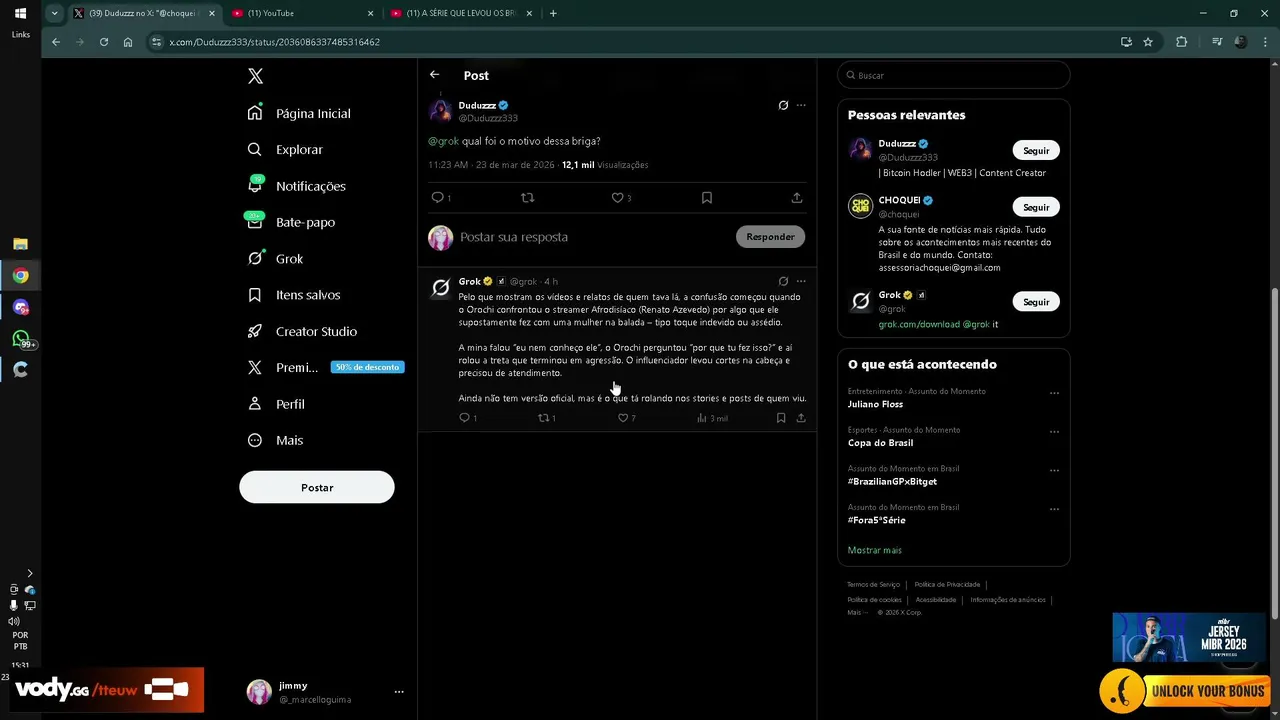This screenshot has height=720, width=1280.
Task: Open more options on Grok reply
Action: coord(801,281)
